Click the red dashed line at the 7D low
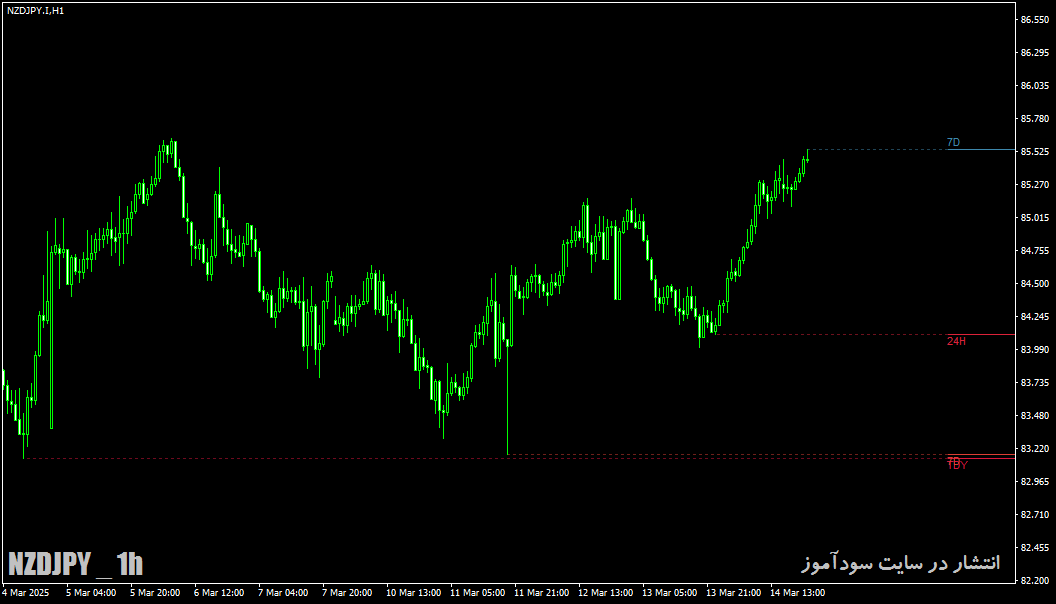Screen dimensions: 1056x604 coord(727,455)
